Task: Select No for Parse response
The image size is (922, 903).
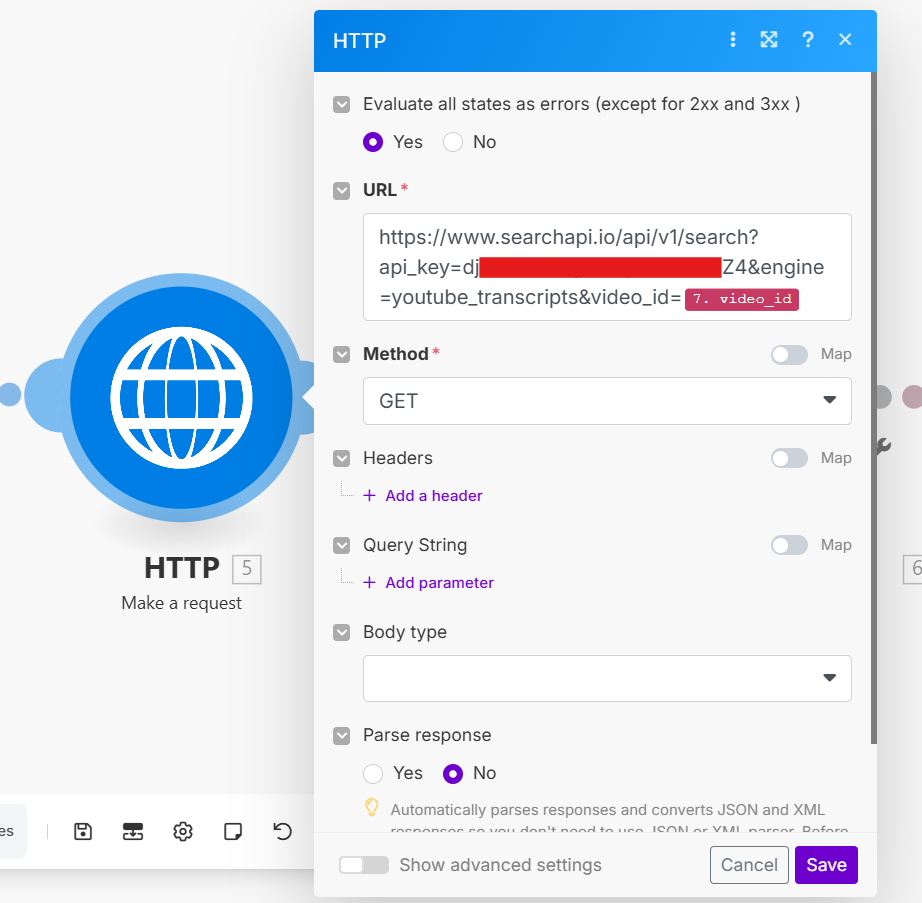Action: 453,773
